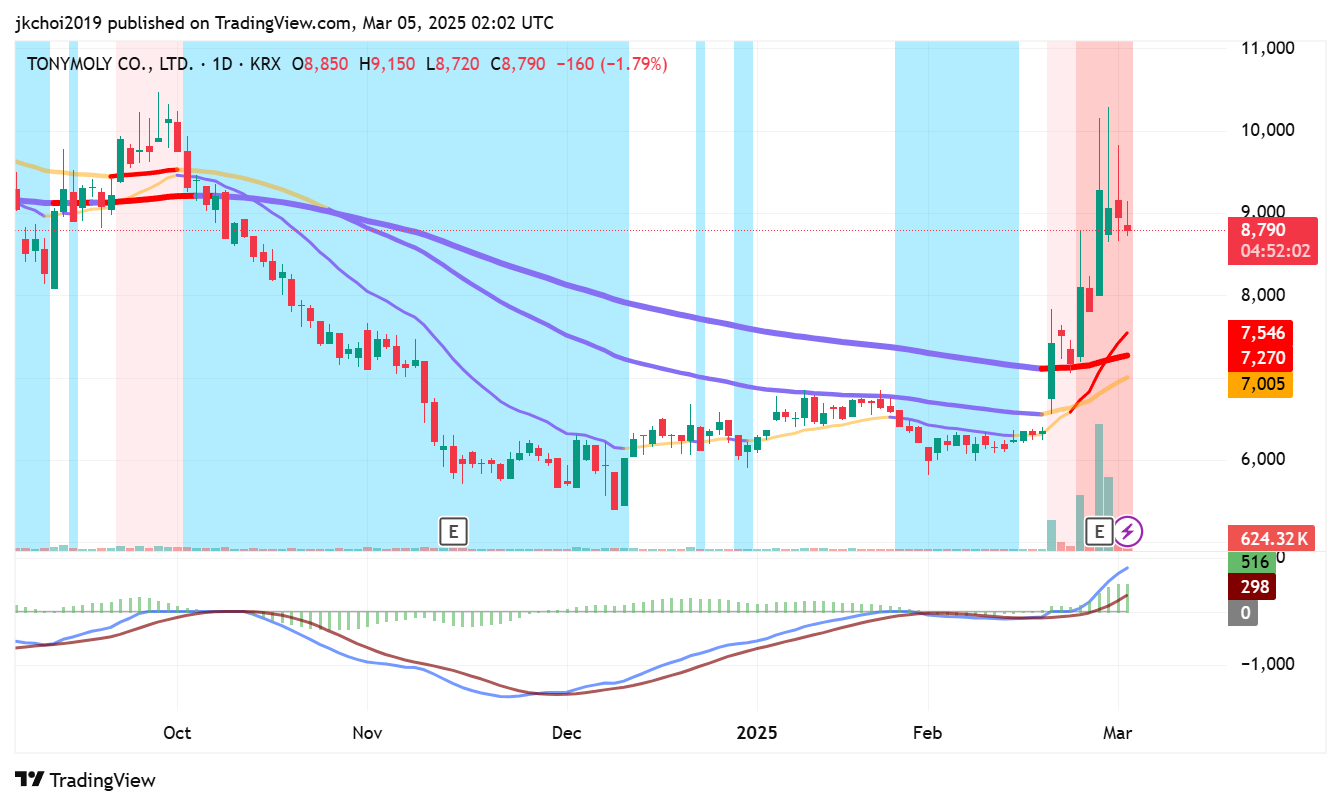1341x806 pixels.
Task: Click the −160 (−1.79%) change value
Action: (x=612, y=64)
